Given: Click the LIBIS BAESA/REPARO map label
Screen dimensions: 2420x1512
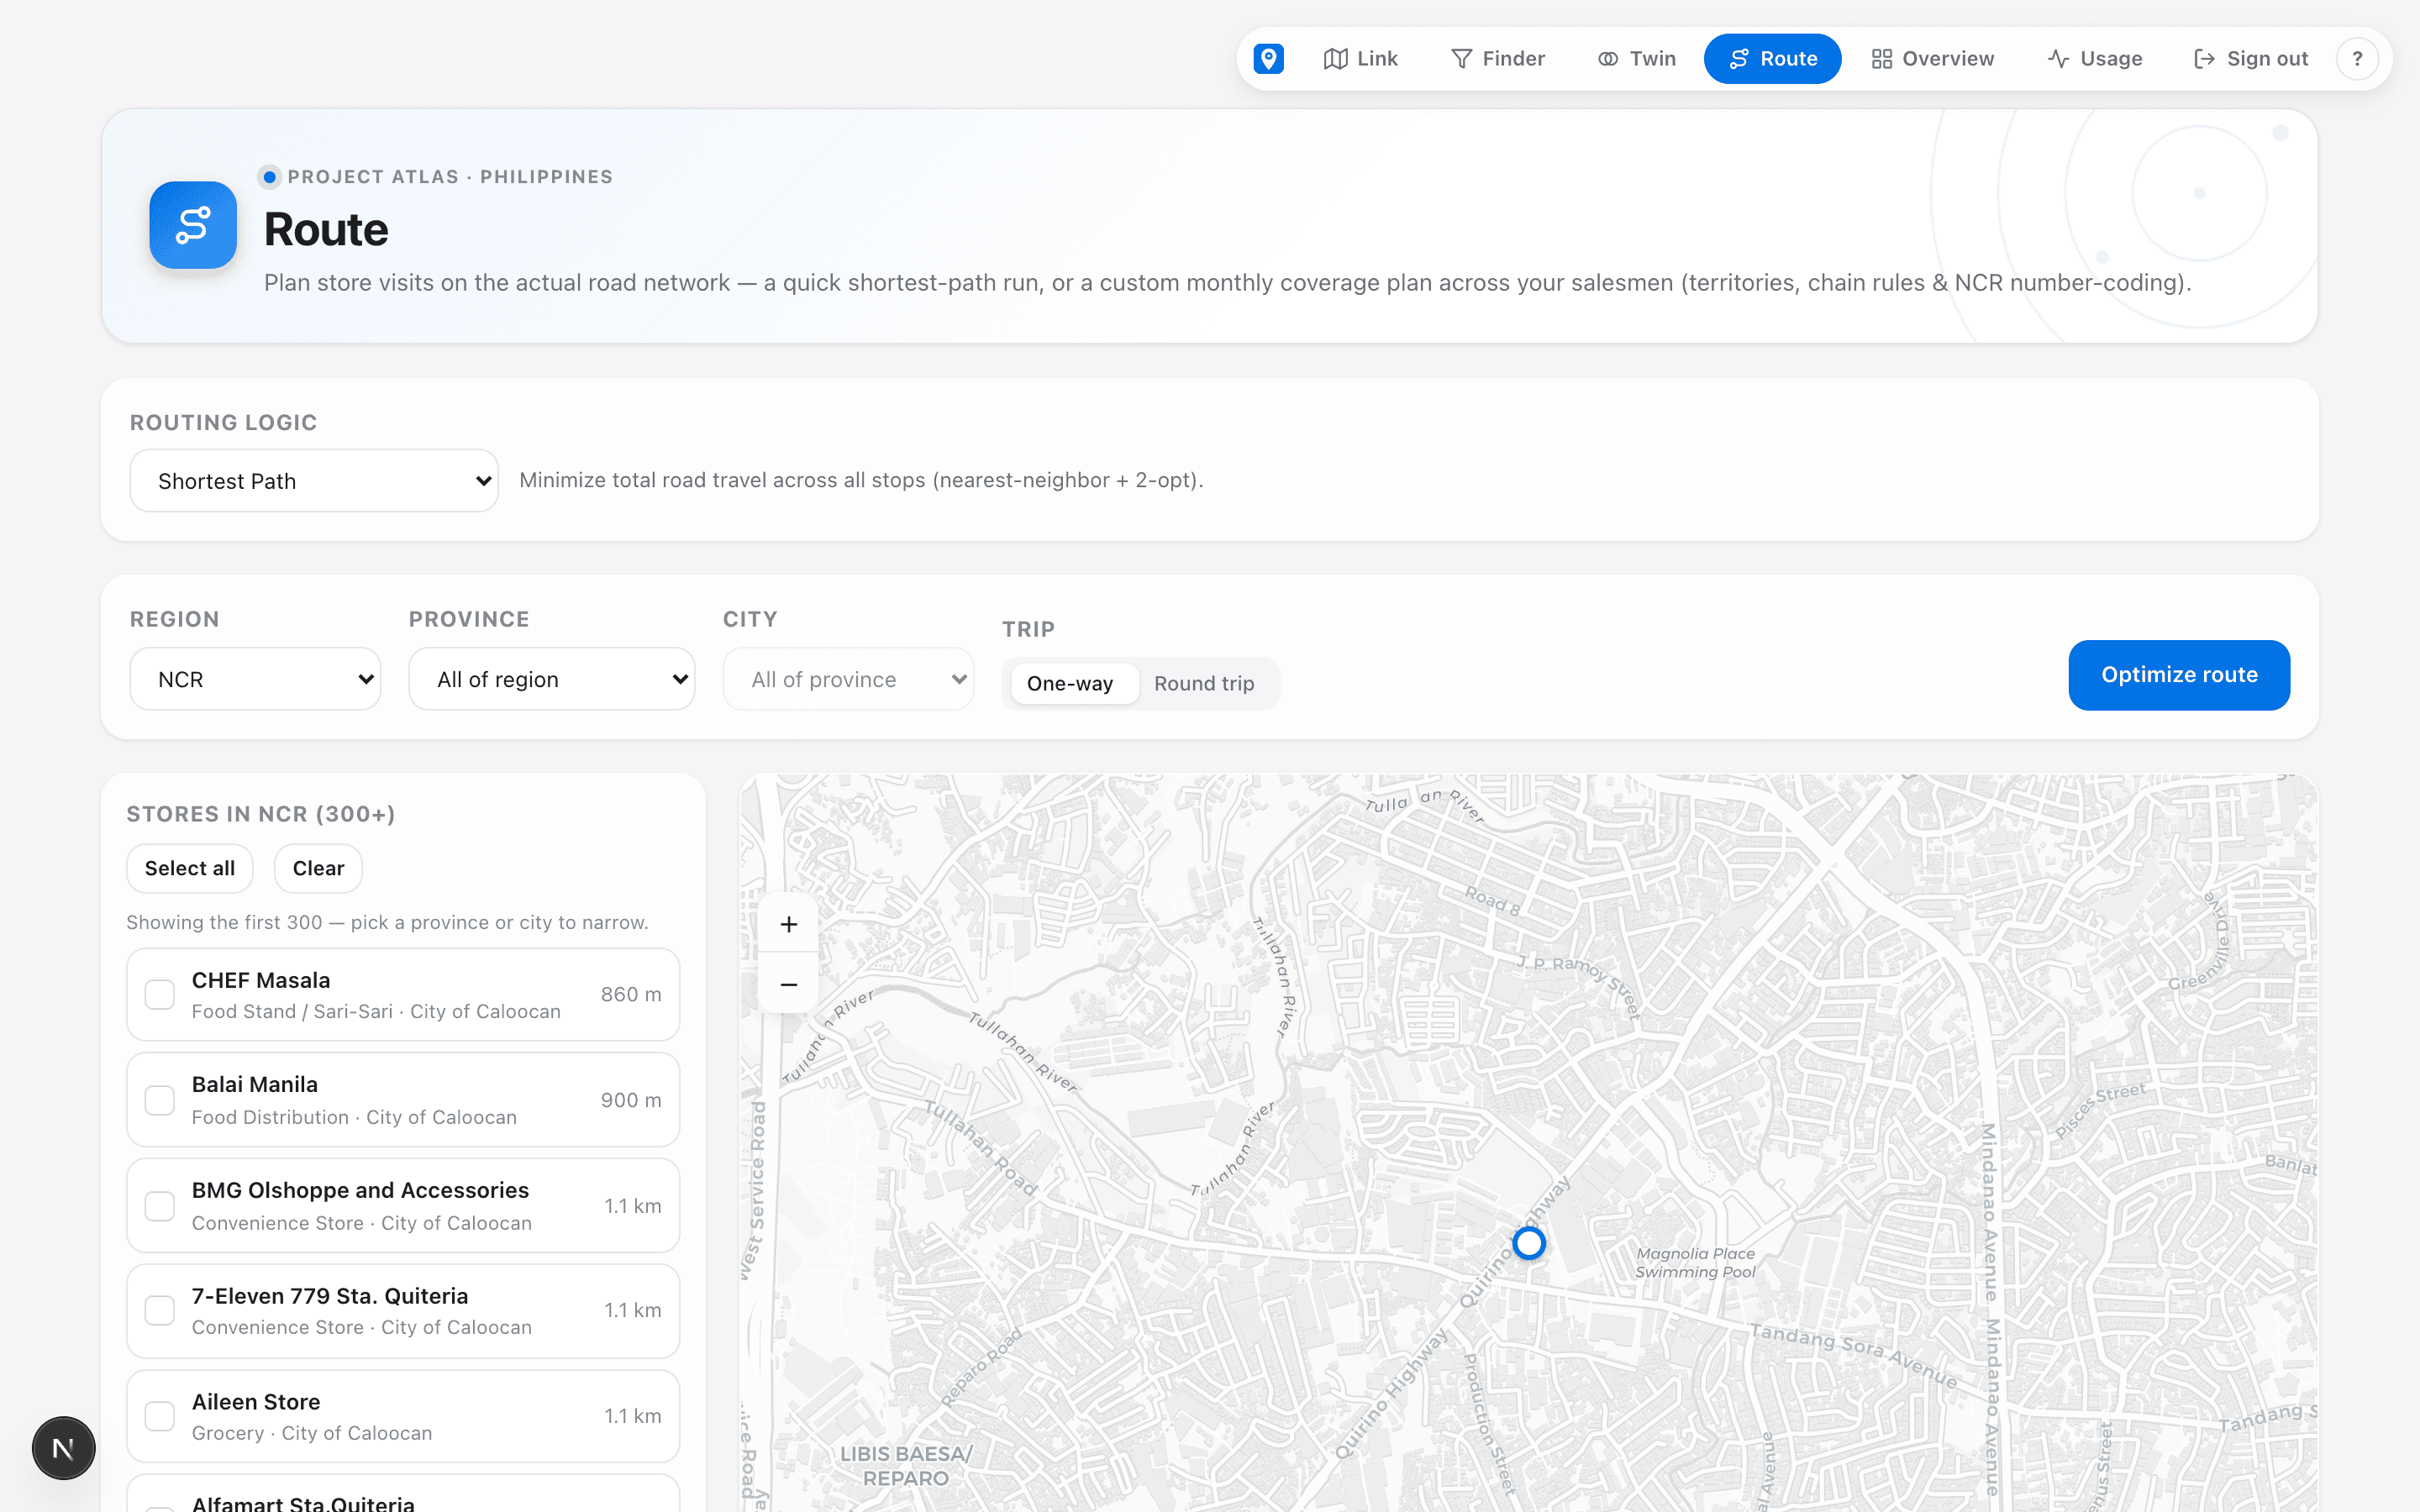Looking at the screenshot, I should pos(905,1466).
